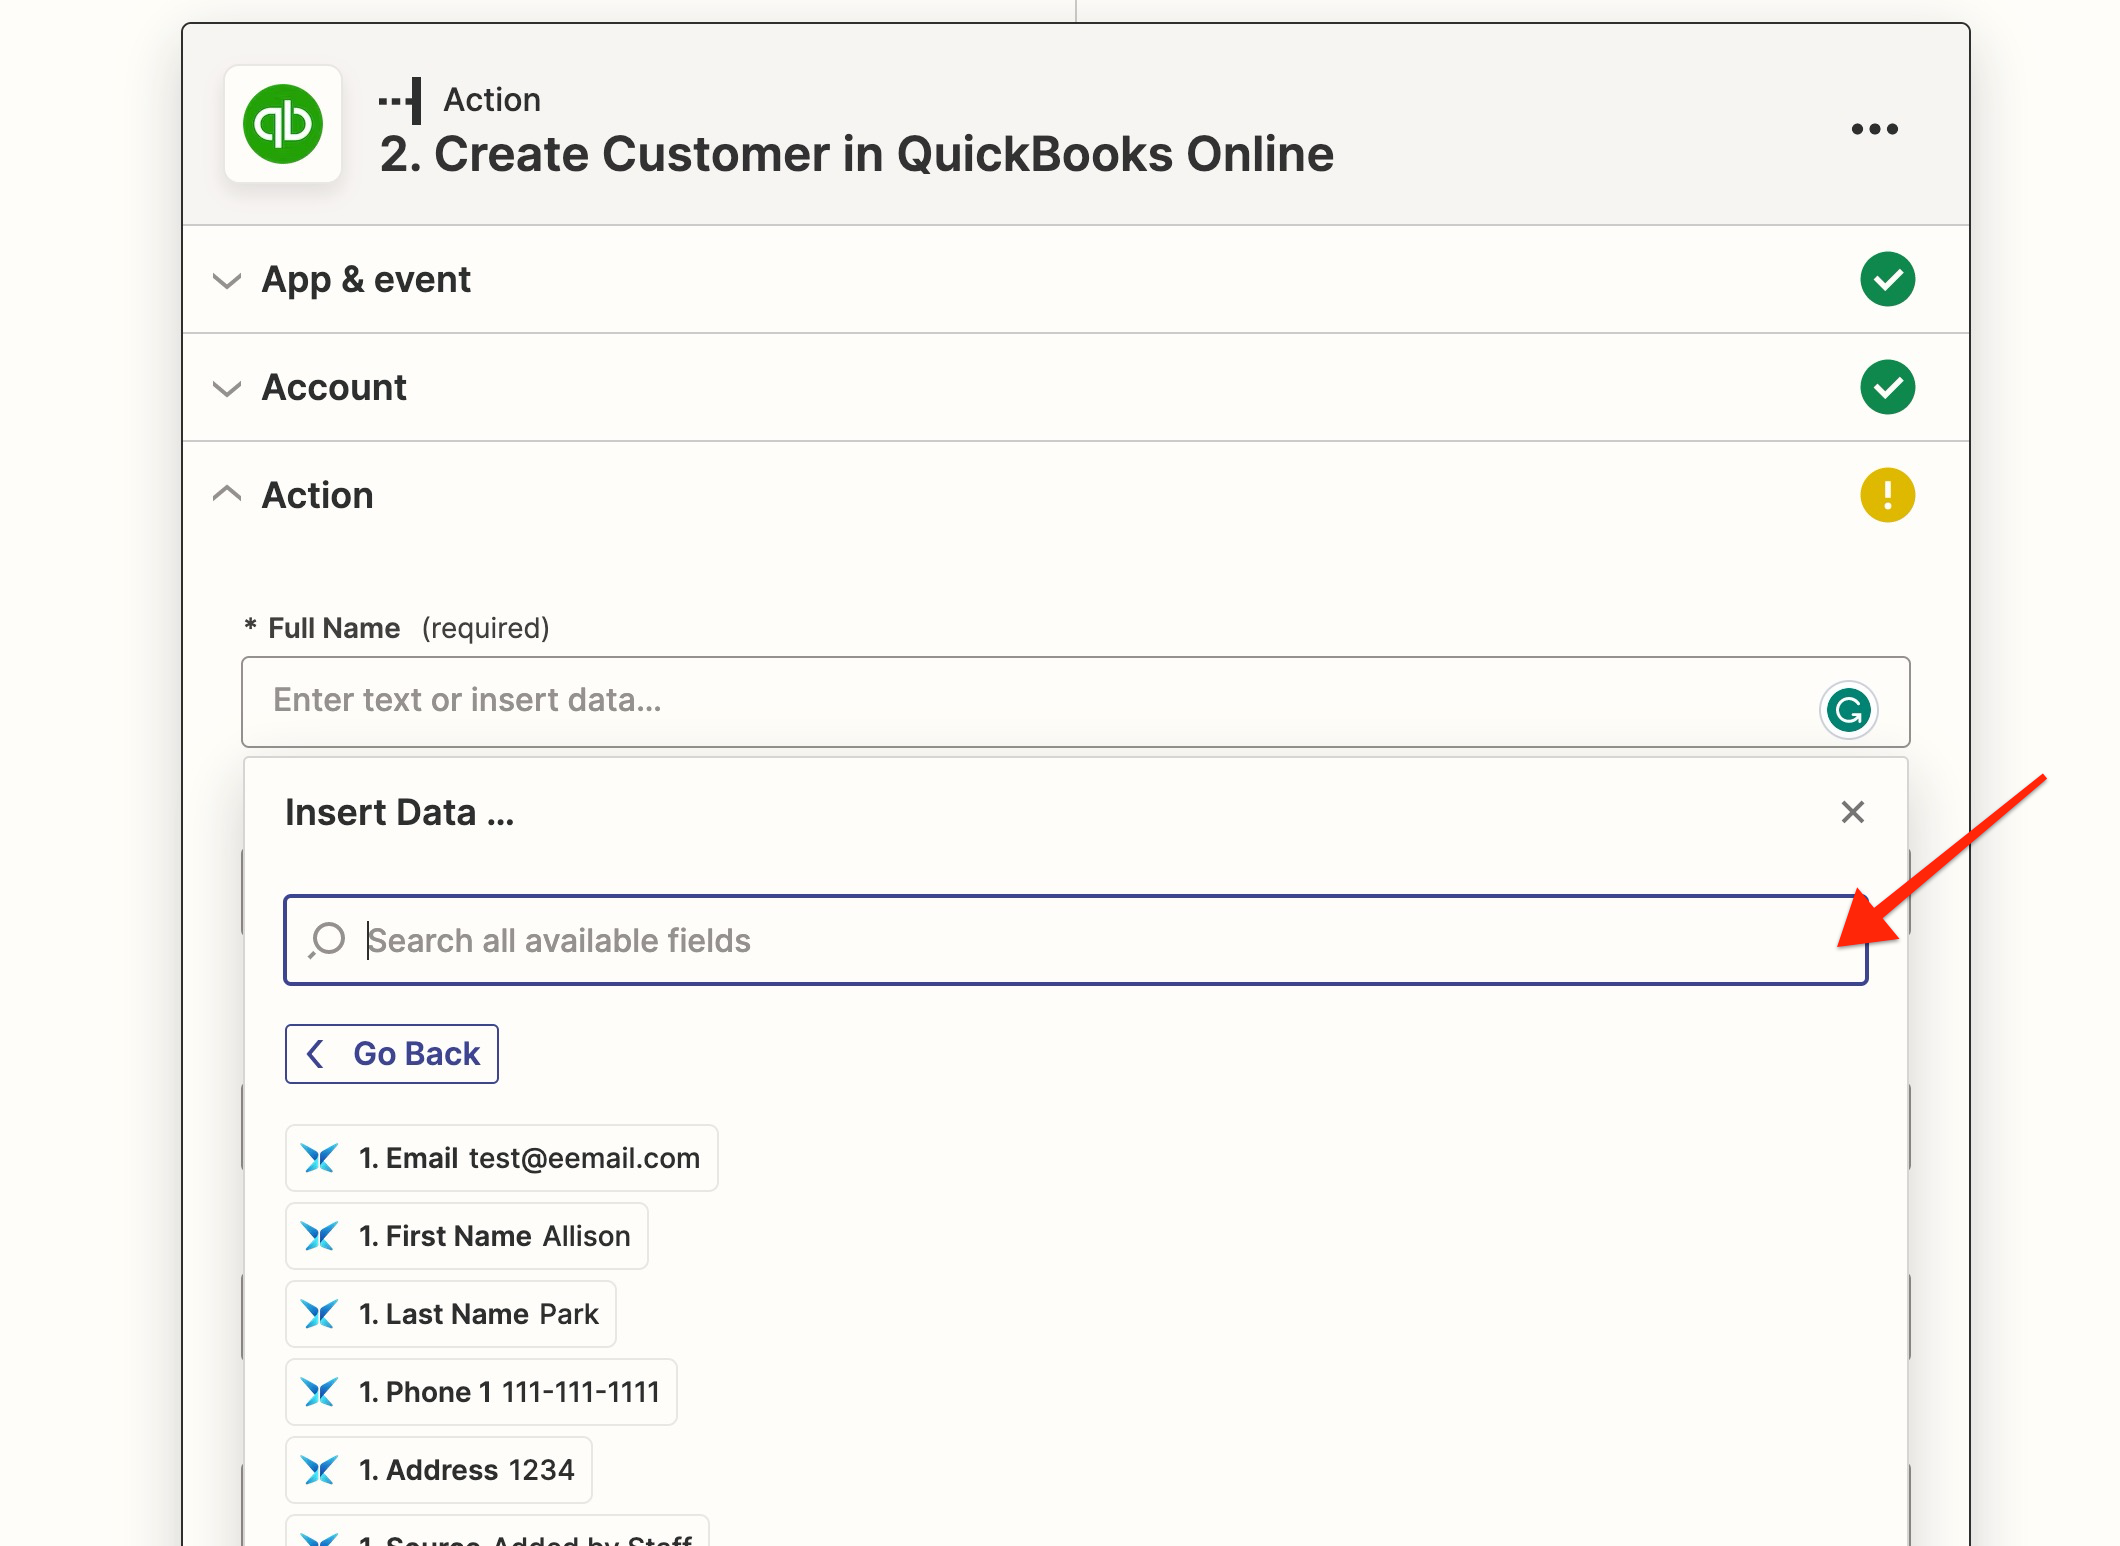Click the App & event green checkmark
Image resolution: width=2120 pixels, height=1546 pixels.
tap(1887, 279)
